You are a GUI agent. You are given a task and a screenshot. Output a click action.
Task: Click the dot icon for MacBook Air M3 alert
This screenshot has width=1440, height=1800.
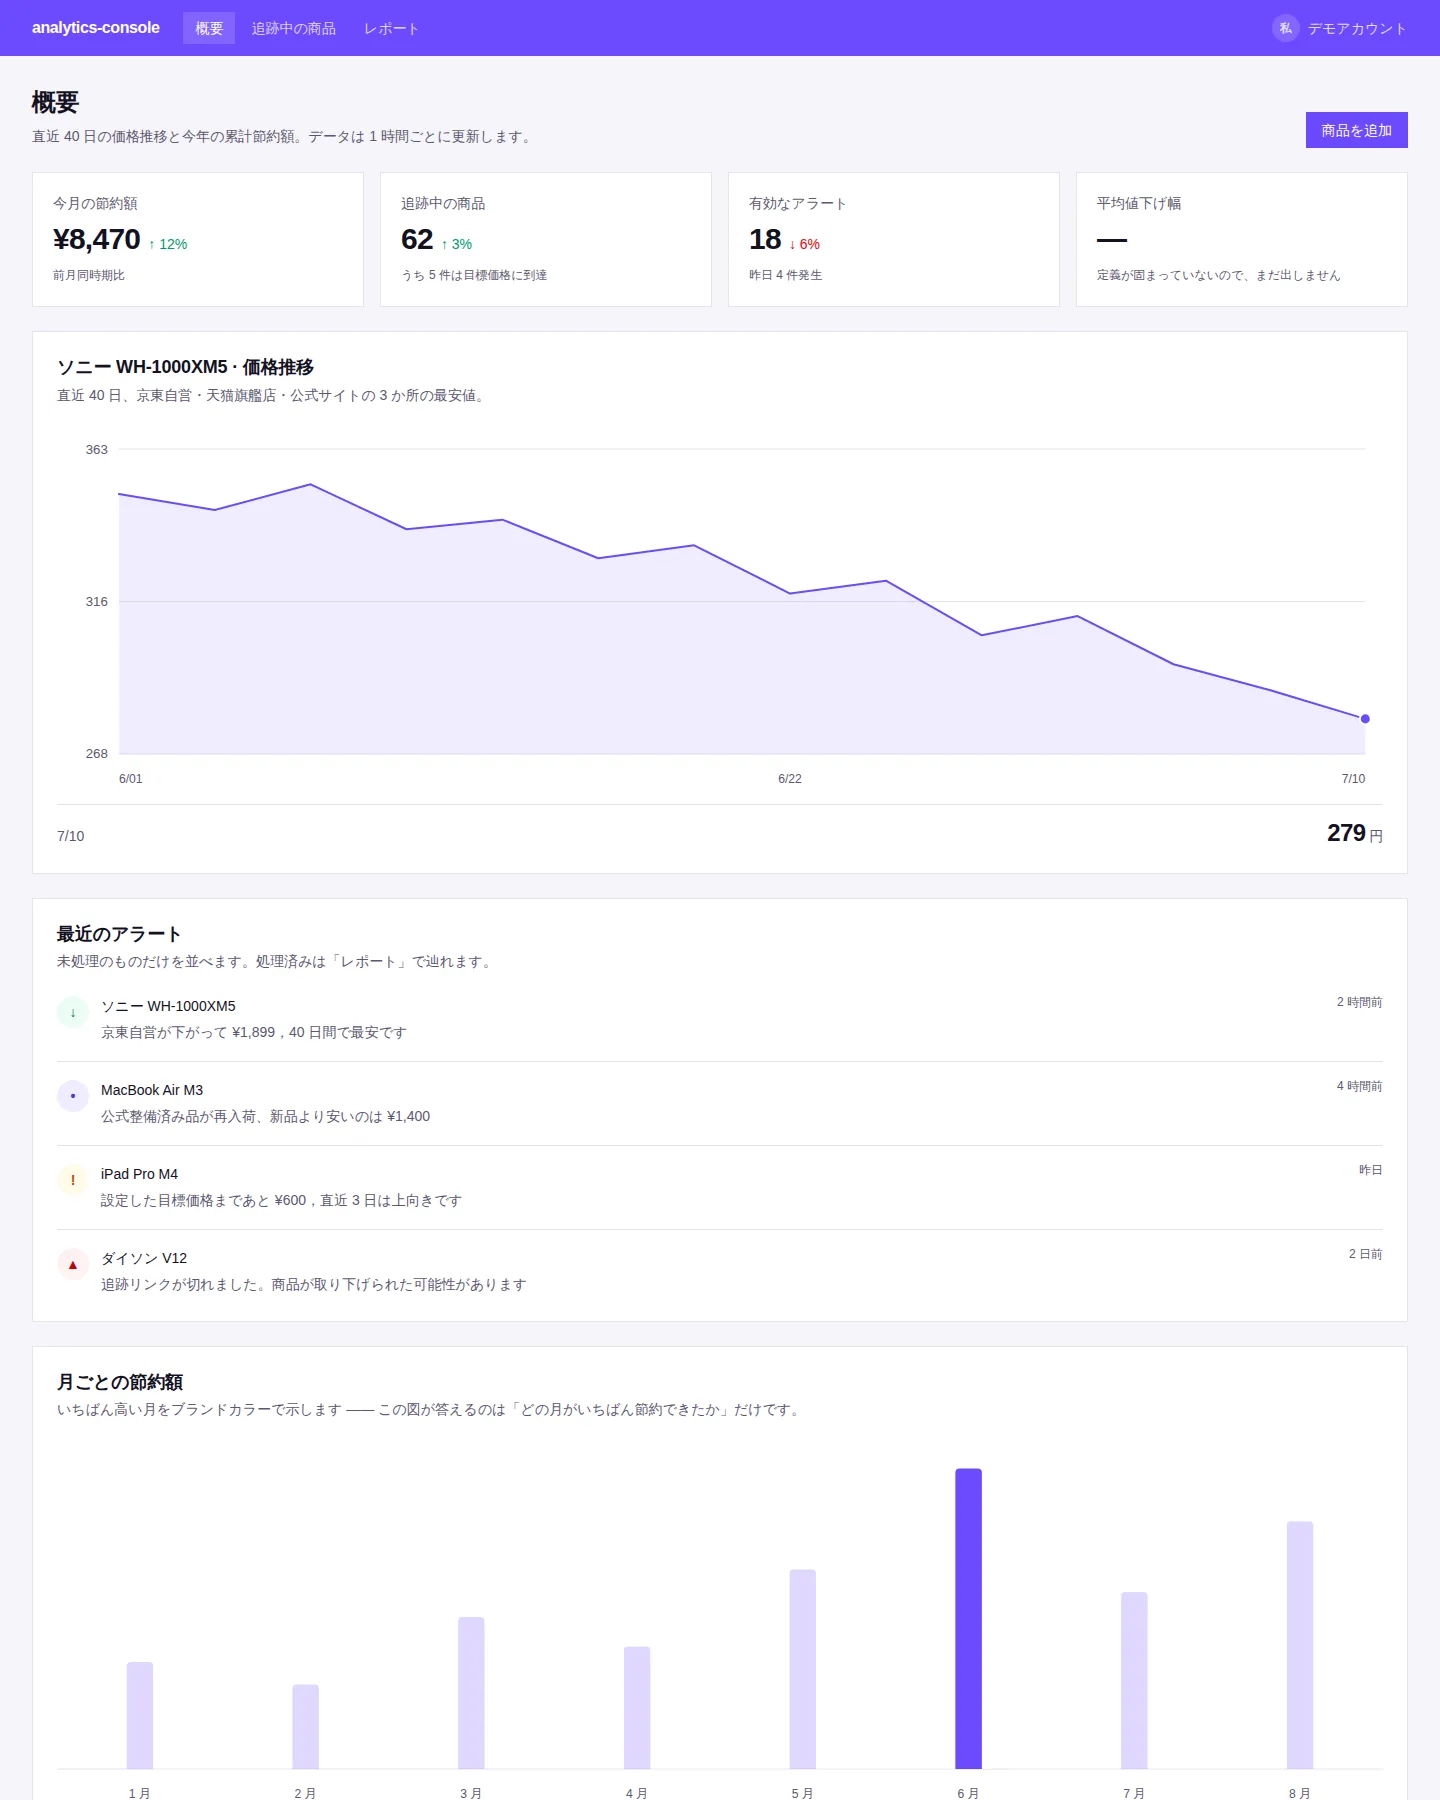73,1096
